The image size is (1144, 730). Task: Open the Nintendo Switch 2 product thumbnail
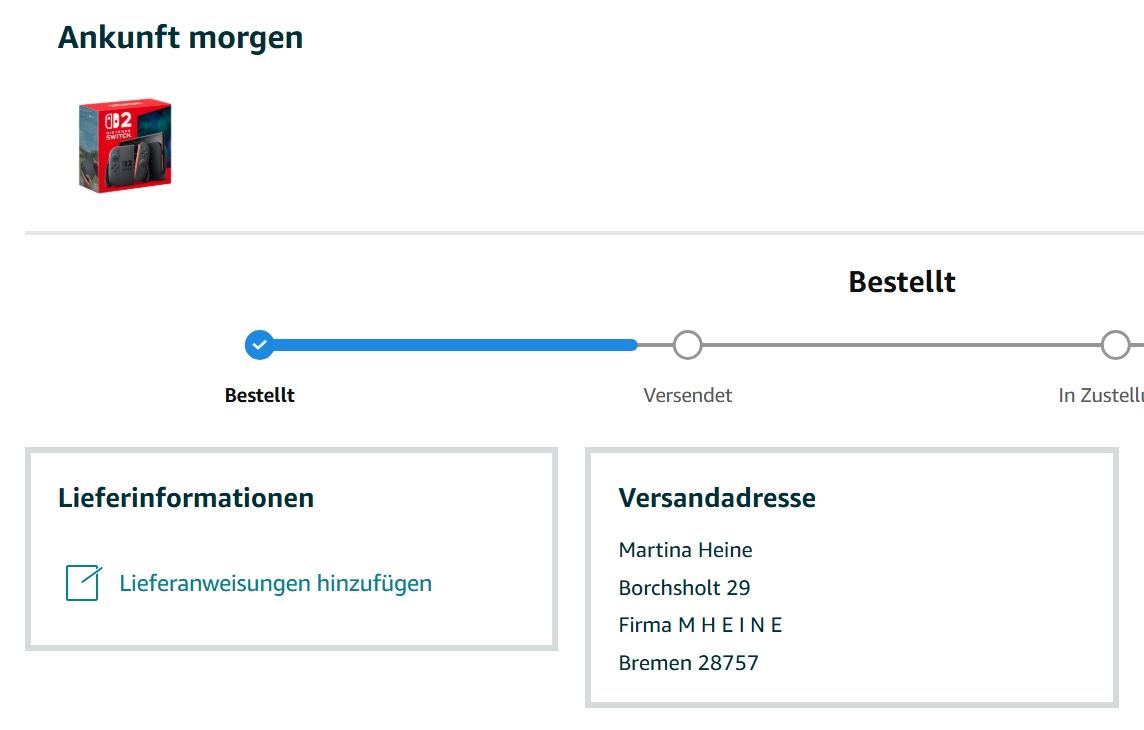point(125,145)
